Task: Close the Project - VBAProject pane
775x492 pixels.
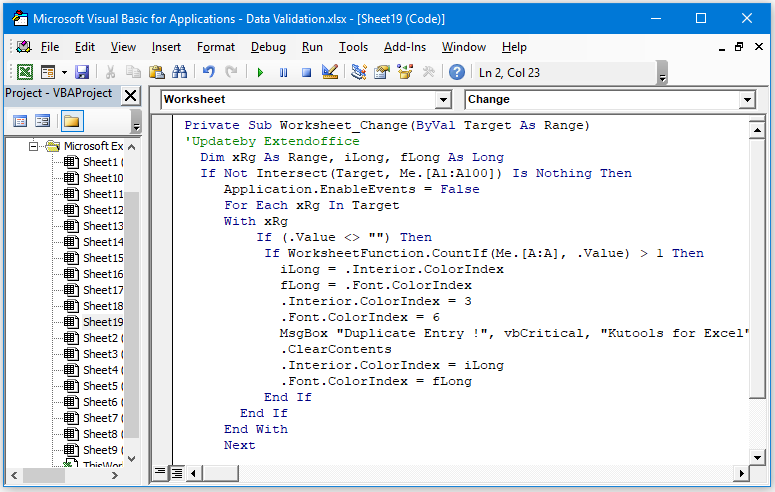Action: [131, 95]
